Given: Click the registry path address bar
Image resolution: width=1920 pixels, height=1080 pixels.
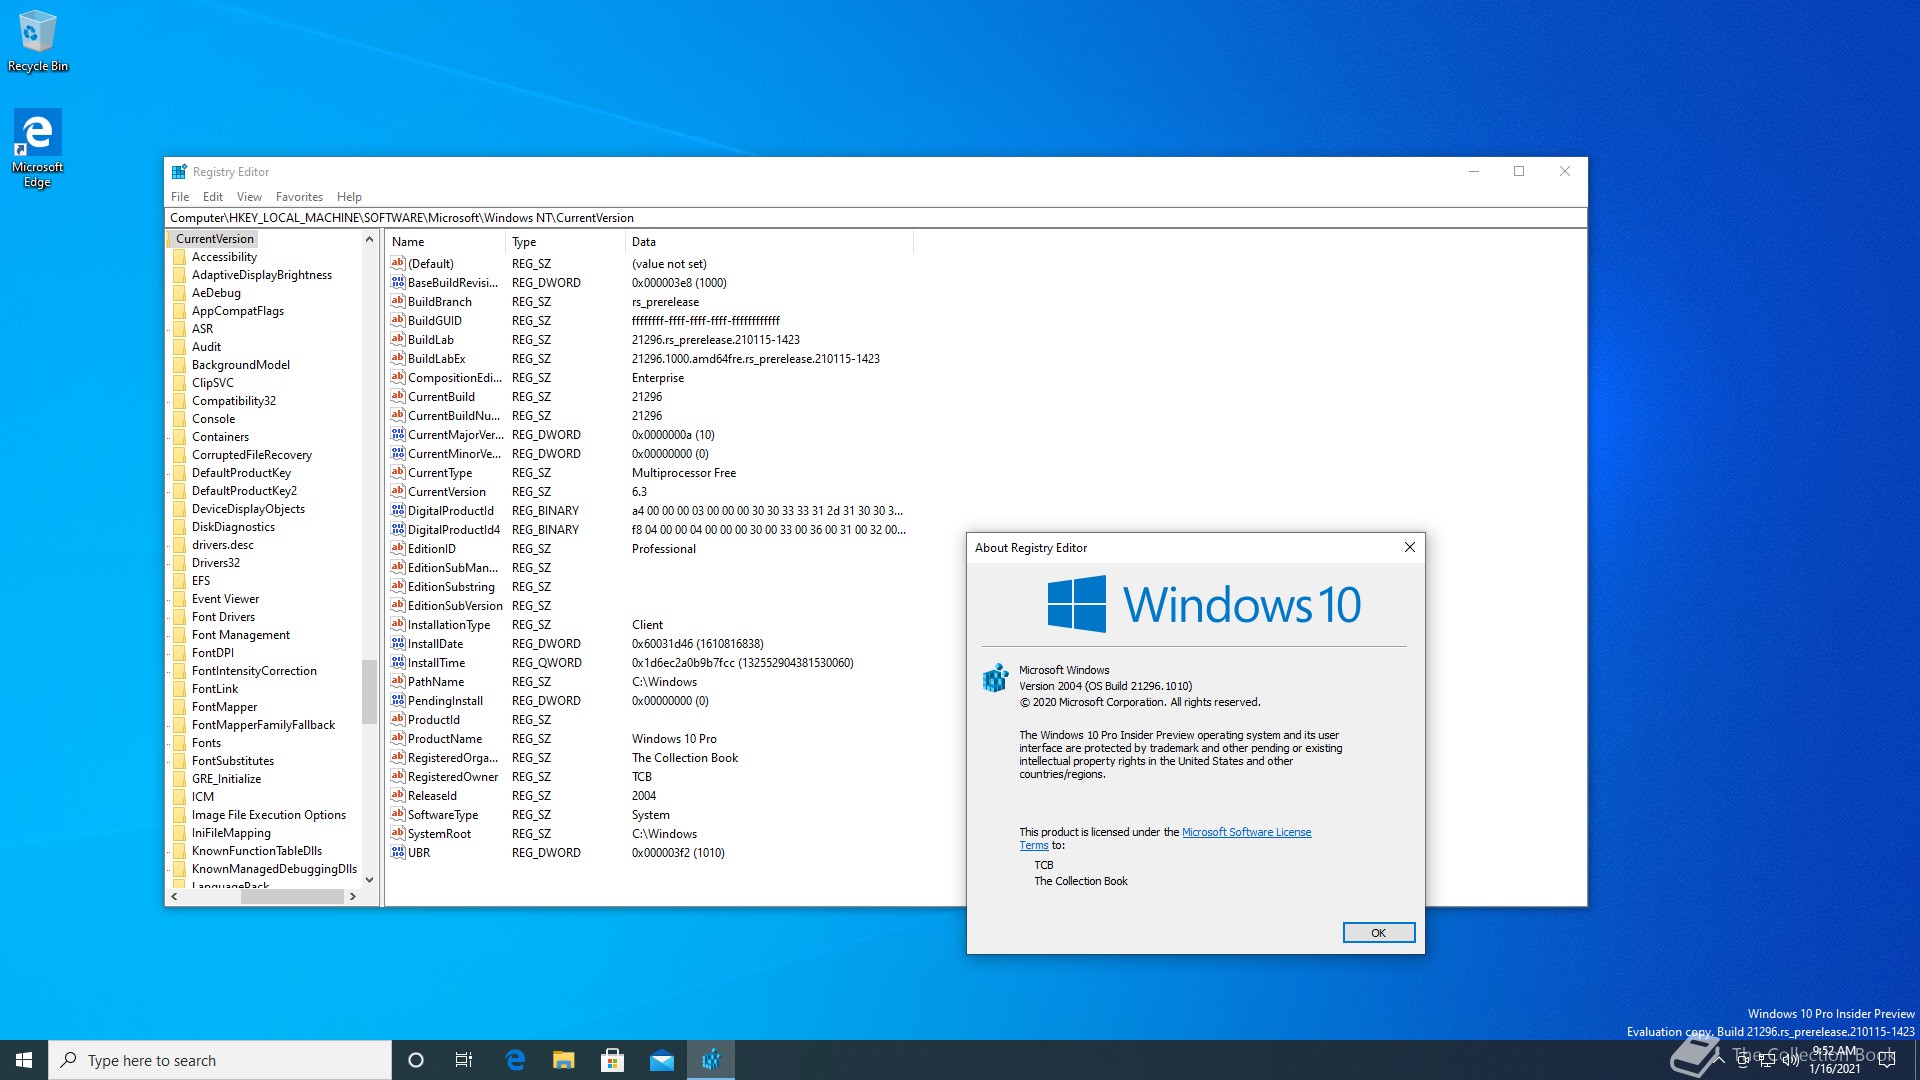Looking at the screenshot, I should 875,218.
